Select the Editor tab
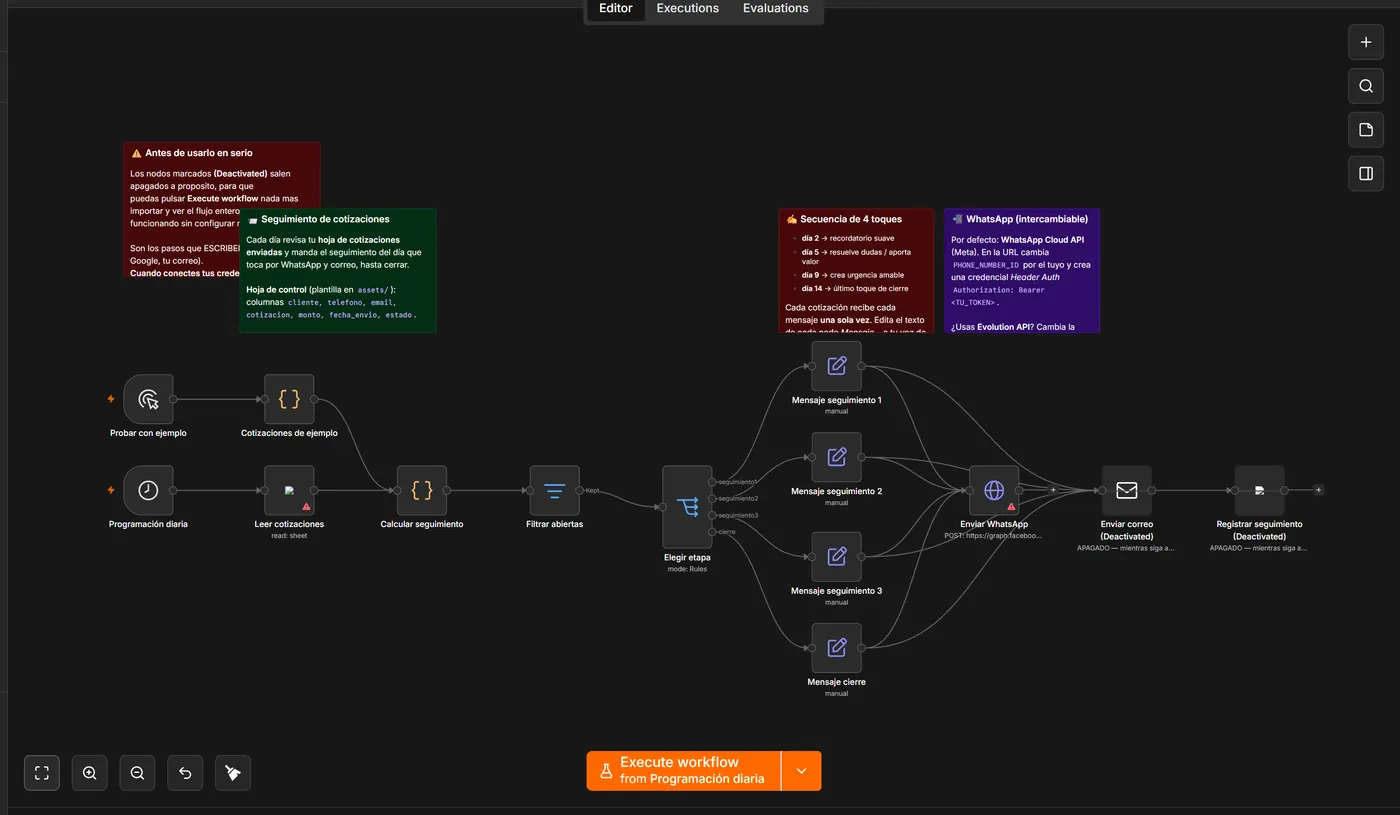Screen dimensions: 1400x815 [615, 8]
